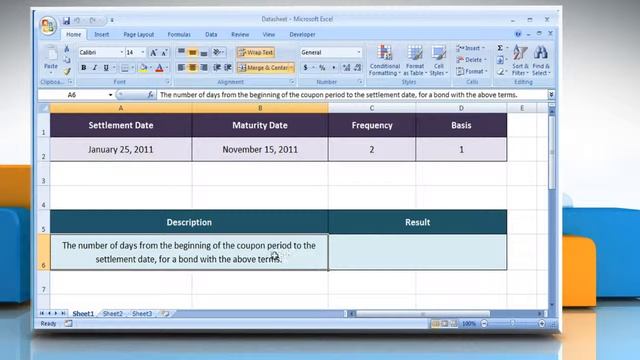
Task: Toggle Middle Align vertical alignment
Action: tap(192, 52)
